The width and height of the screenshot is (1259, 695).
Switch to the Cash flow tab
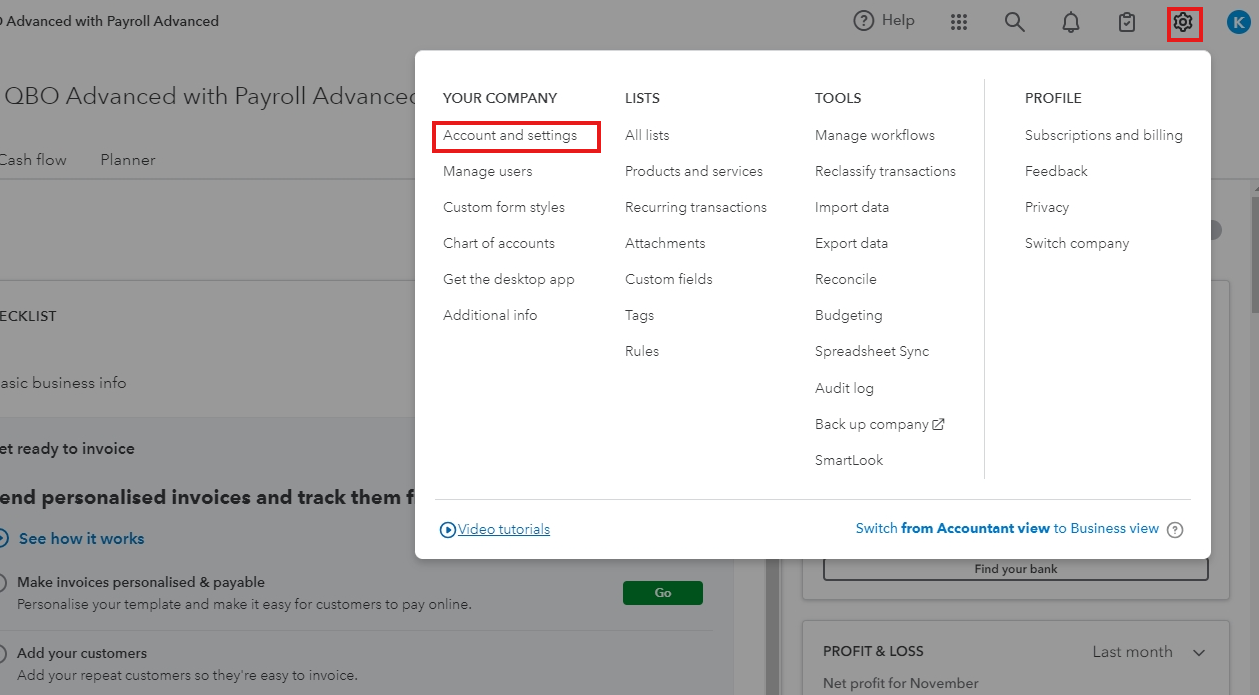point(33,159)
